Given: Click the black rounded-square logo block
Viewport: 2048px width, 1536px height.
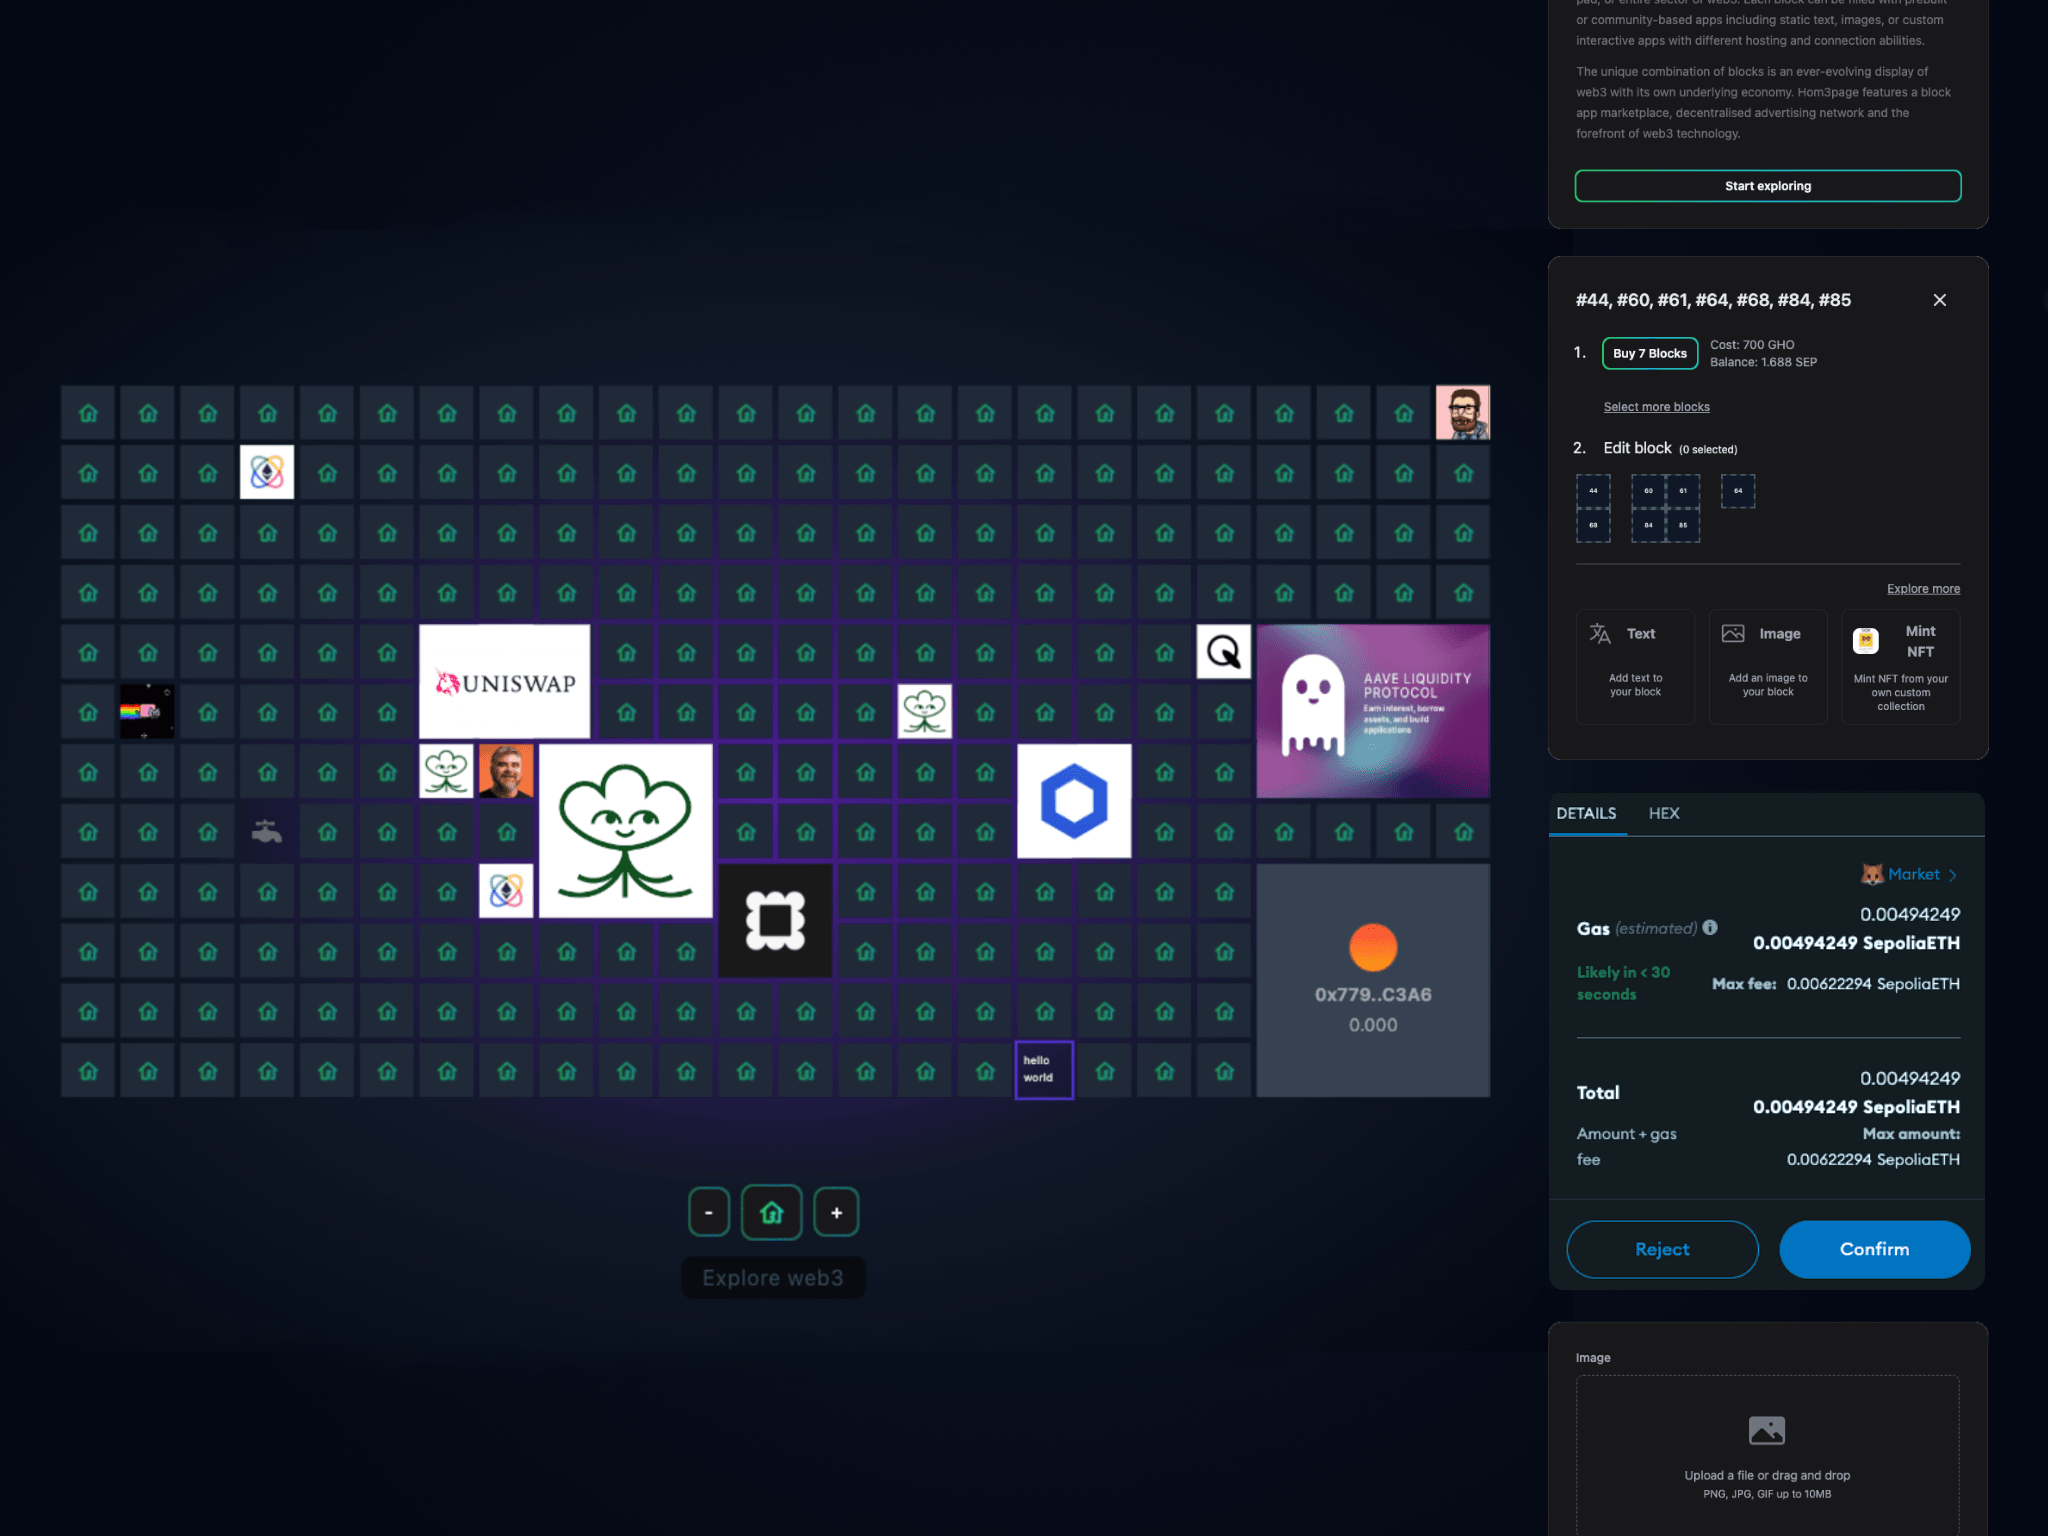Looking at the screenshot, I should tap(775, 920).
